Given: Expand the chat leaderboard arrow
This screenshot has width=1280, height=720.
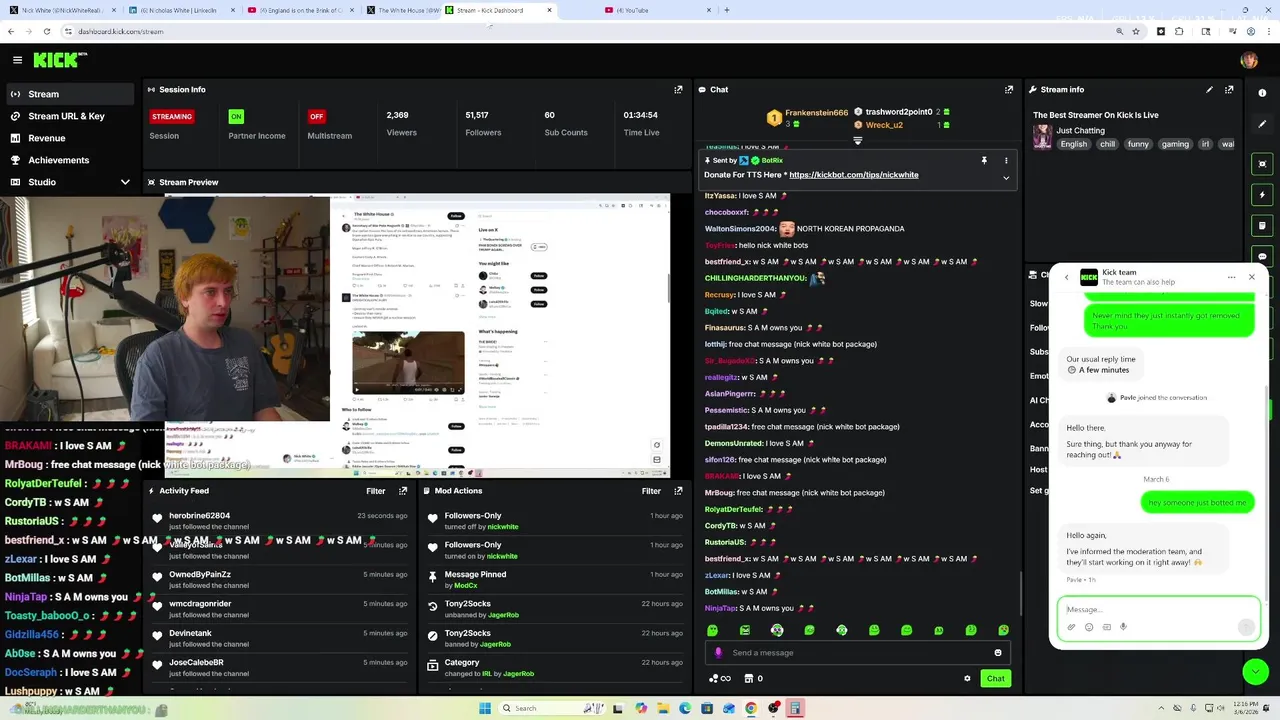Looking at the screenshot, I should click(x=857, y=141).
